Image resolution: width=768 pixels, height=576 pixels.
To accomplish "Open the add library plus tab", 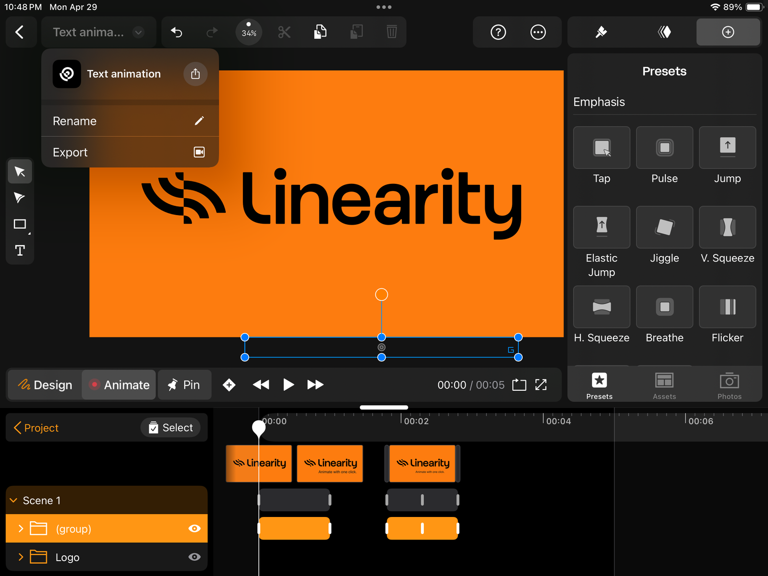I will point(728,32).
